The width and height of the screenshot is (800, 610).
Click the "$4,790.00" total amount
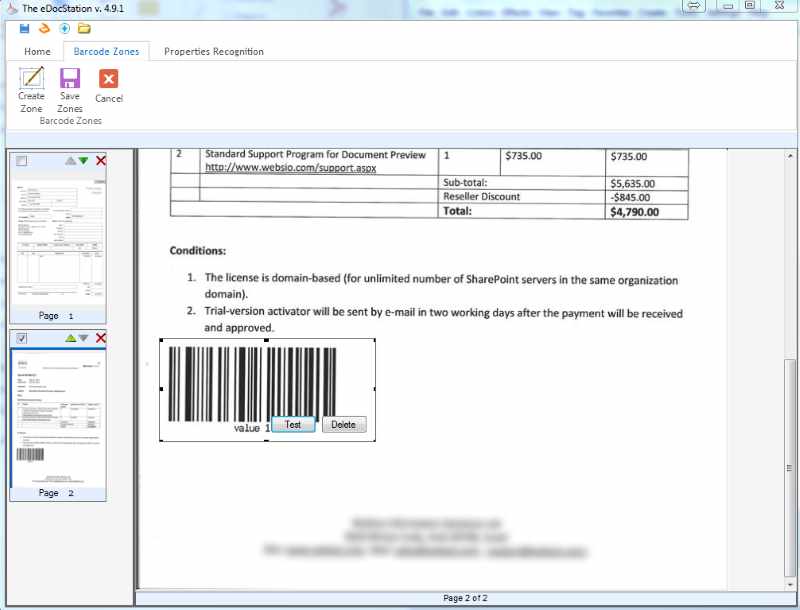click(635, 212)
